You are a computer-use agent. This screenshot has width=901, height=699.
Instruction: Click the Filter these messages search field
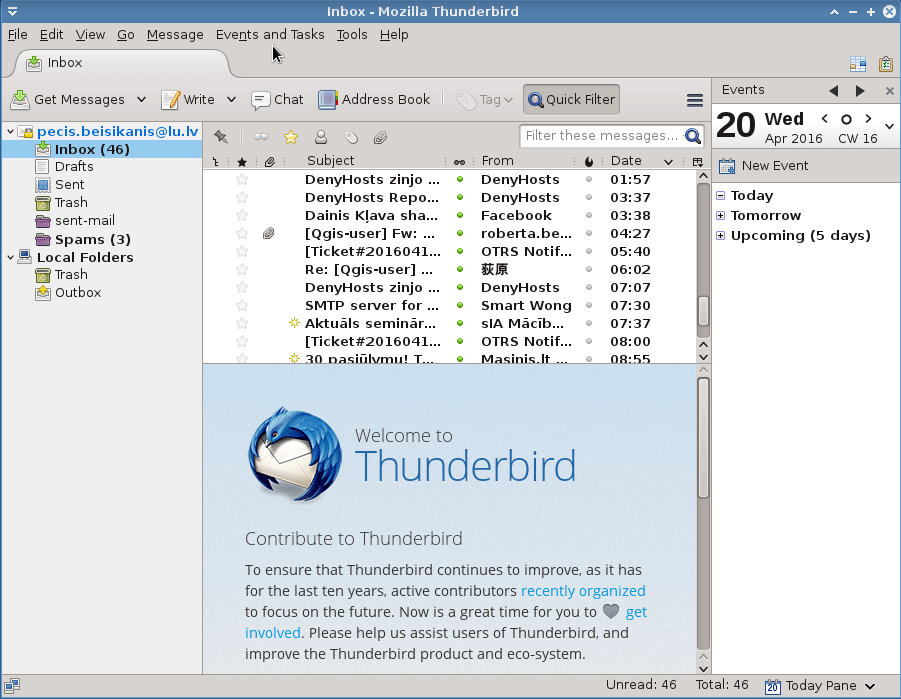point(612,136)
